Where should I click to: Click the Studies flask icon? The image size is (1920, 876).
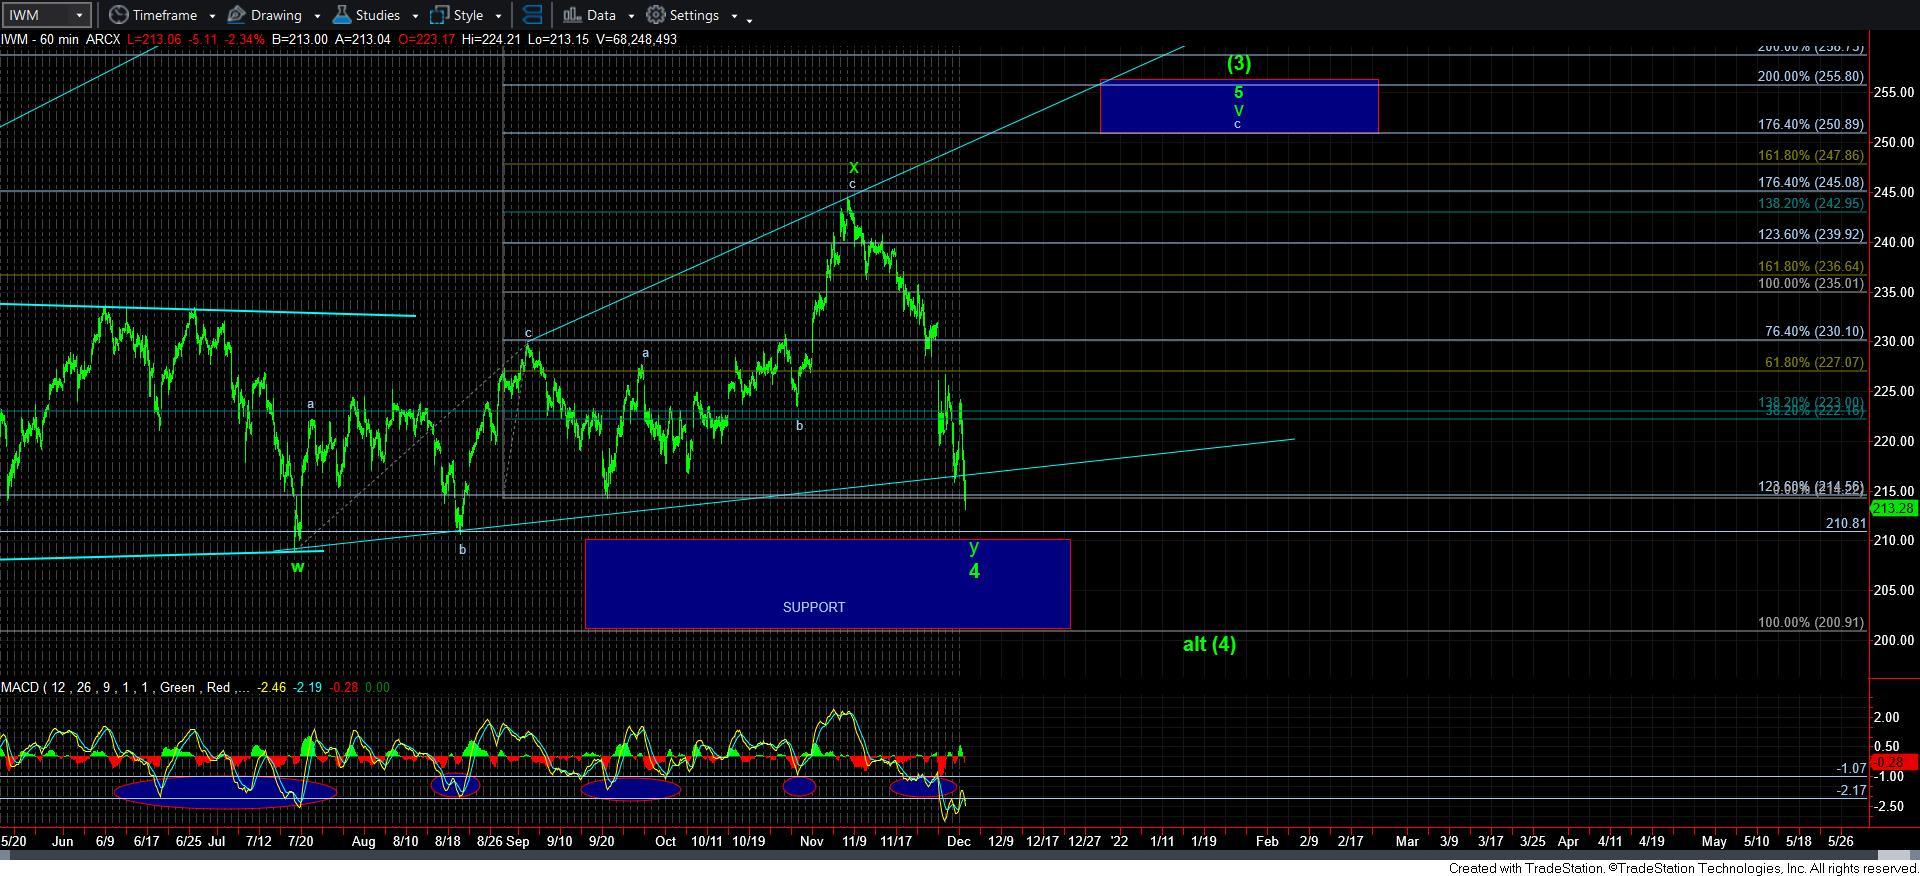(341, 15)
